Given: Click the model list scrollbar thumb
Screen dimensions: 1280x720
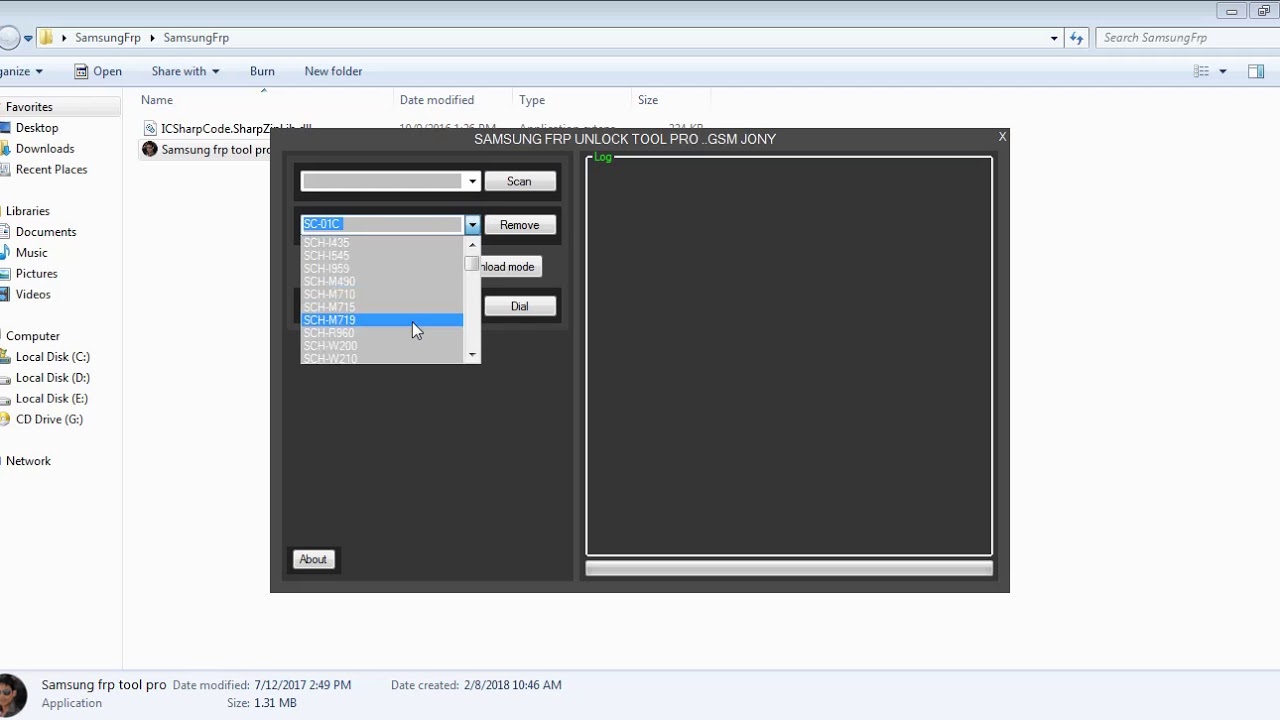Looking at the screenshot, I should click(x=472, y=264).
